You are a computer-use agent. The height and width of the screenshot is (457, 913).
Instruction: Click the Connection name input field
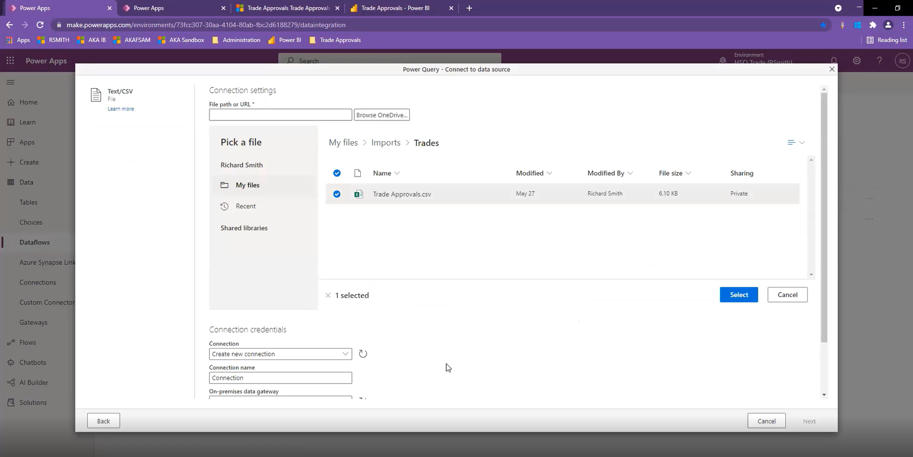tap(280, 378)
